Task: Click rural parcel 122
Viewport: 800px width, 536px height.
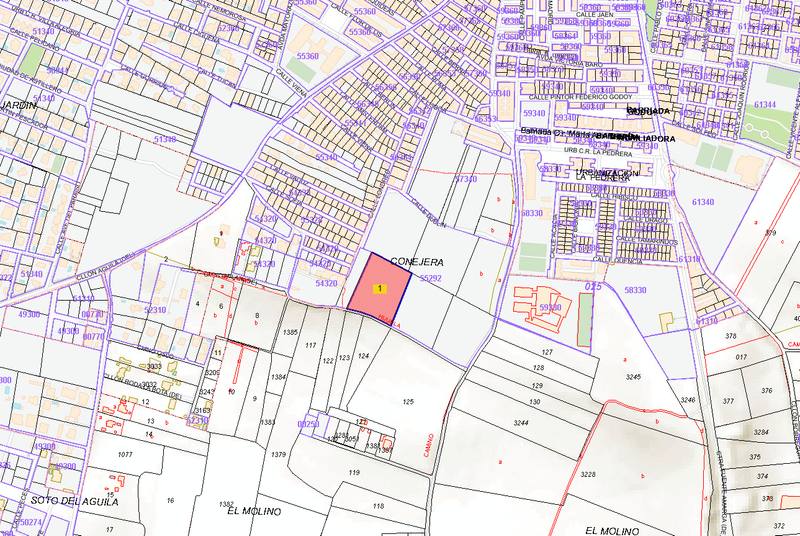Action: click(328, 361)
